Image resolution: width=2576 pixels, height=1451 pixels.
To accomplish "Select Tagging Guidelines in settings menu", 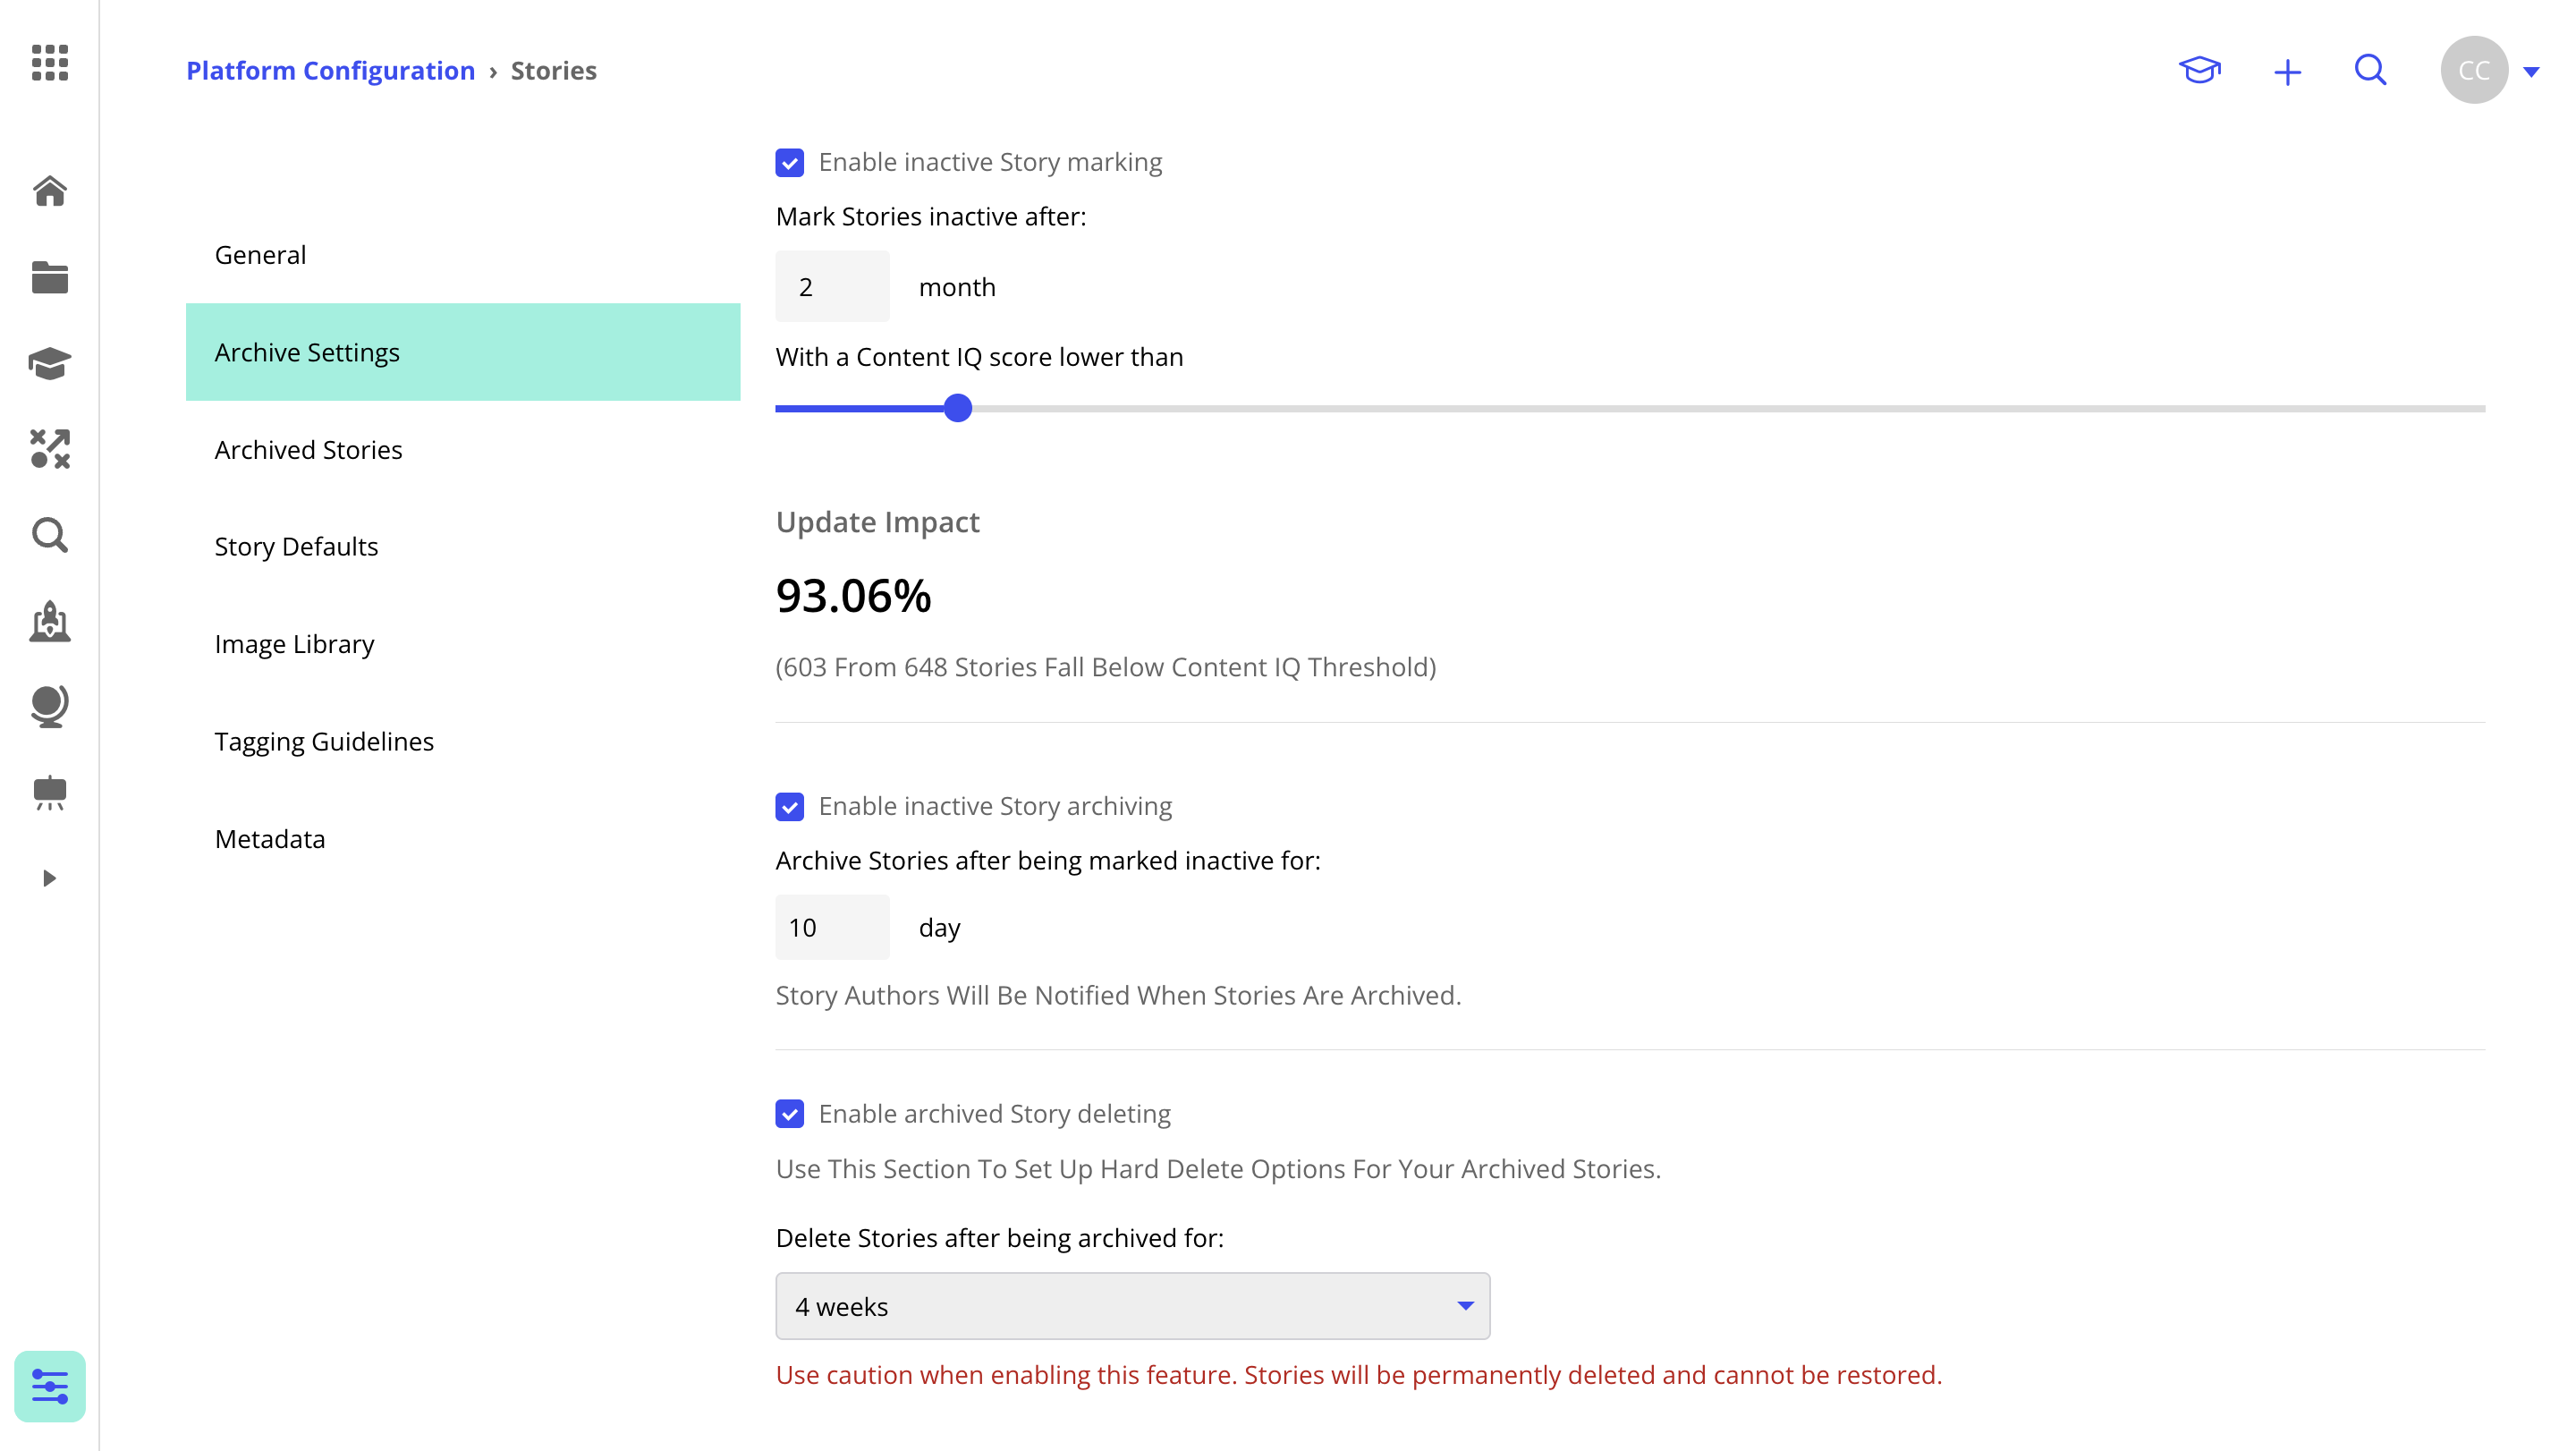I will pos(324,741).
